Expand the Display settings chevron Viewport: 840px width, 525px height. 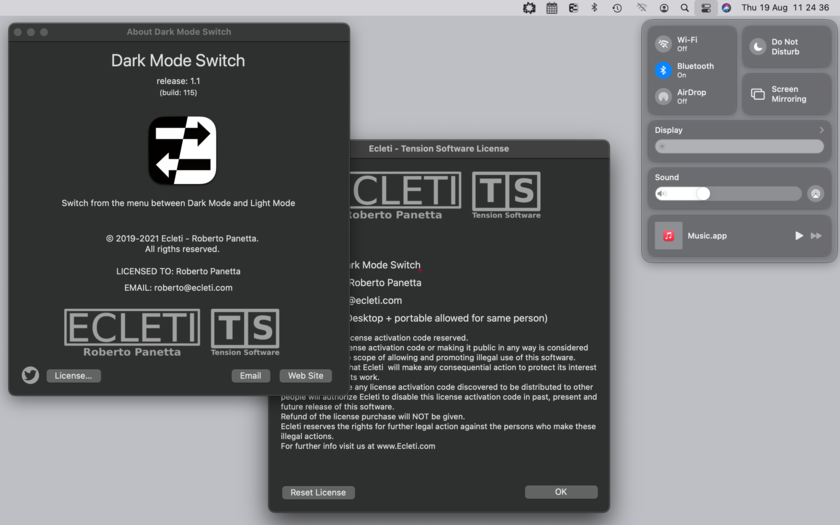click(821, 130)
